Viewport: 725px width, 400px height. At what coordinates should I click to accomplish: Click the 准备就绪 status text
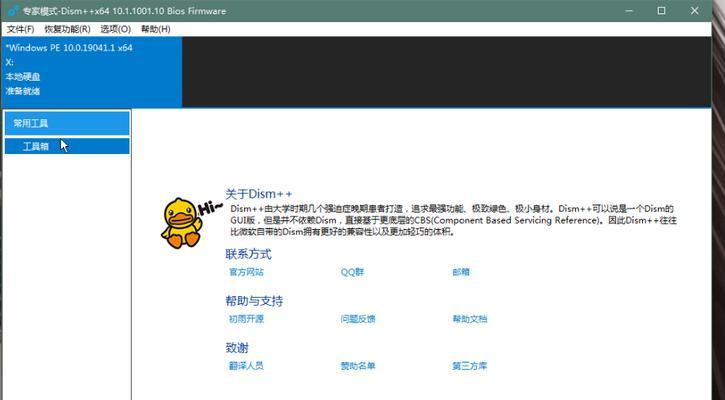click(x=23, y=91)
